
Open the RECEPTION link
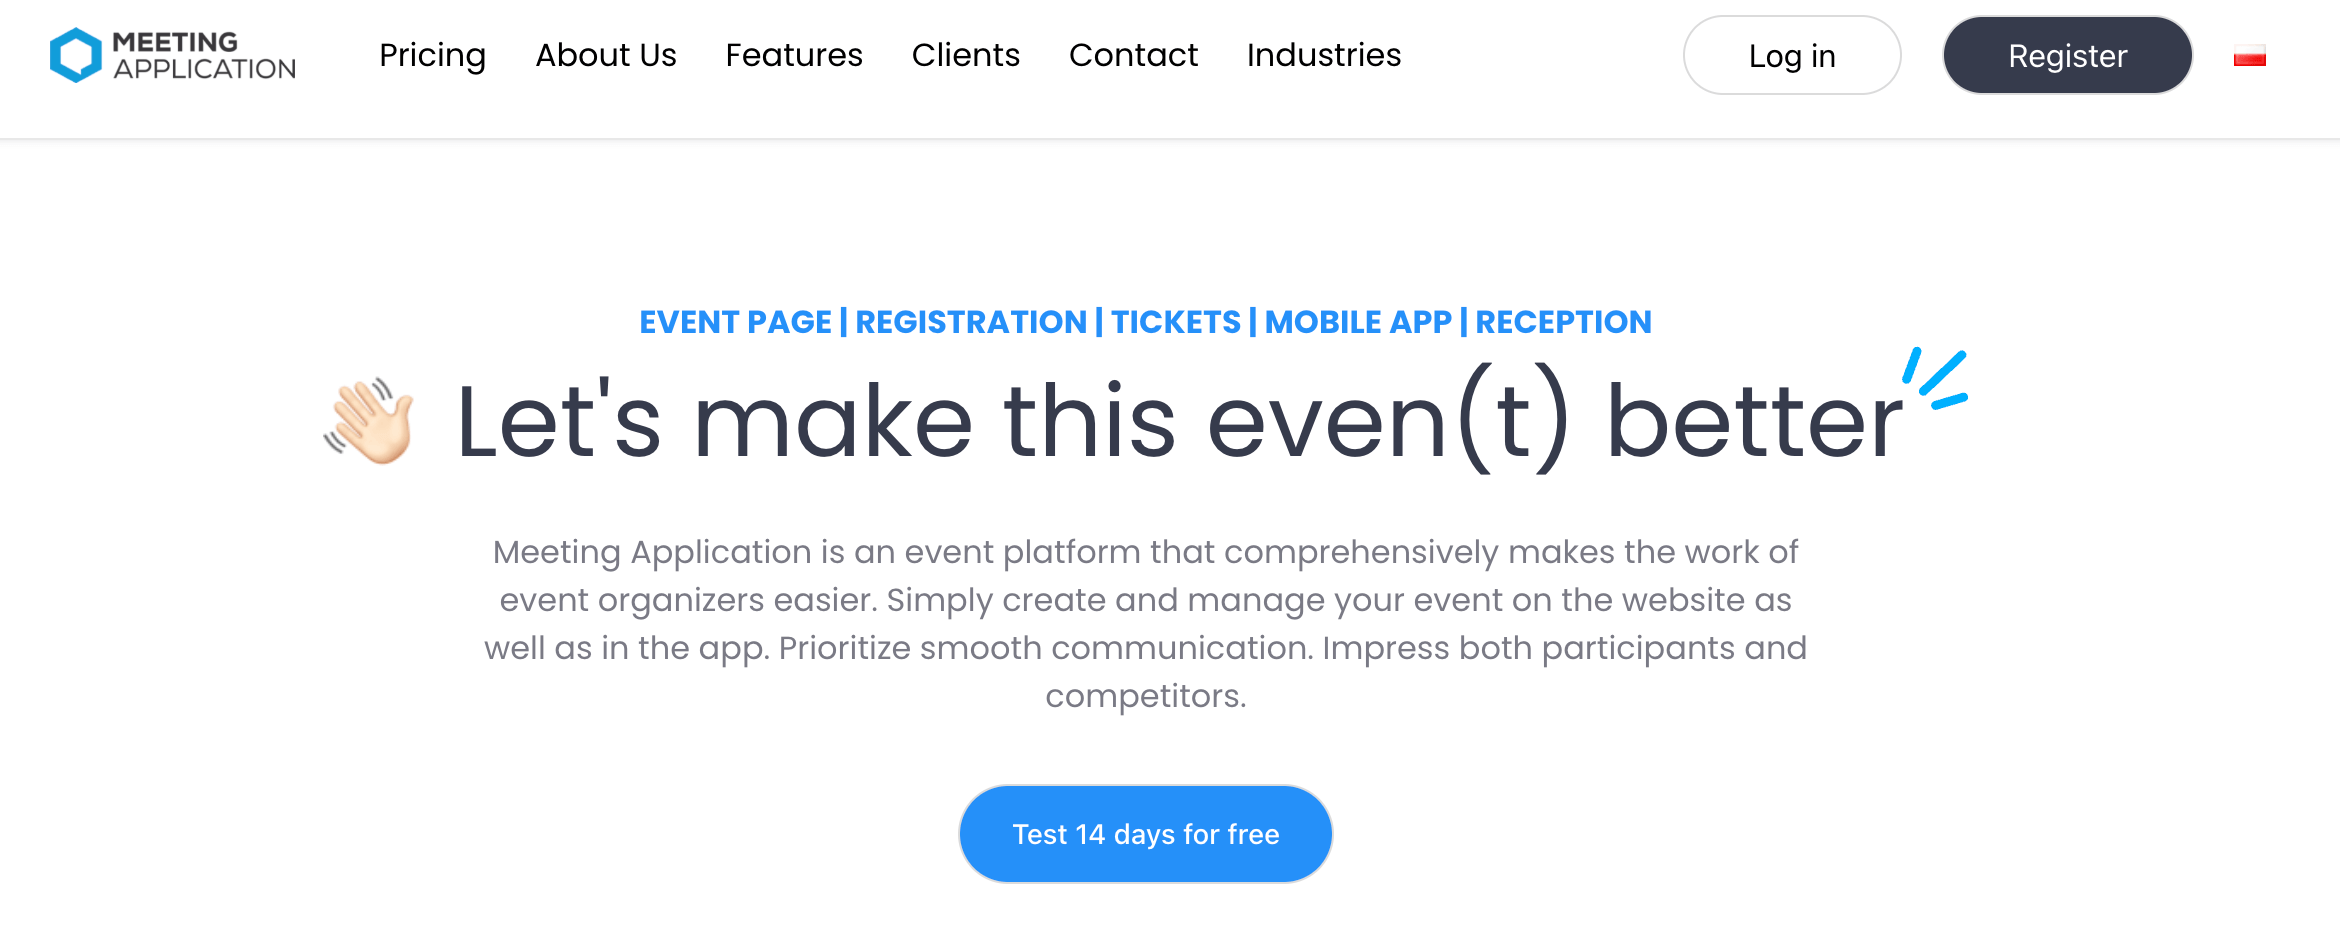tap(1563, 322)
